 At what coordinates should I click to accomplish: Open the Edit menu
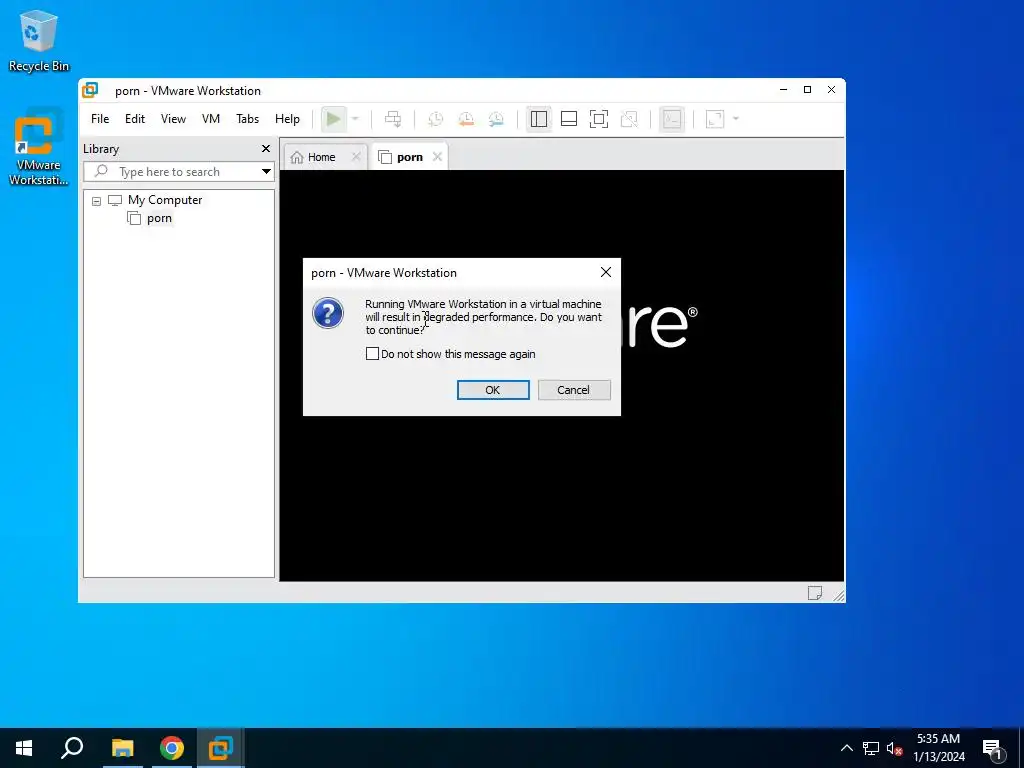click(x=135, y=119)
